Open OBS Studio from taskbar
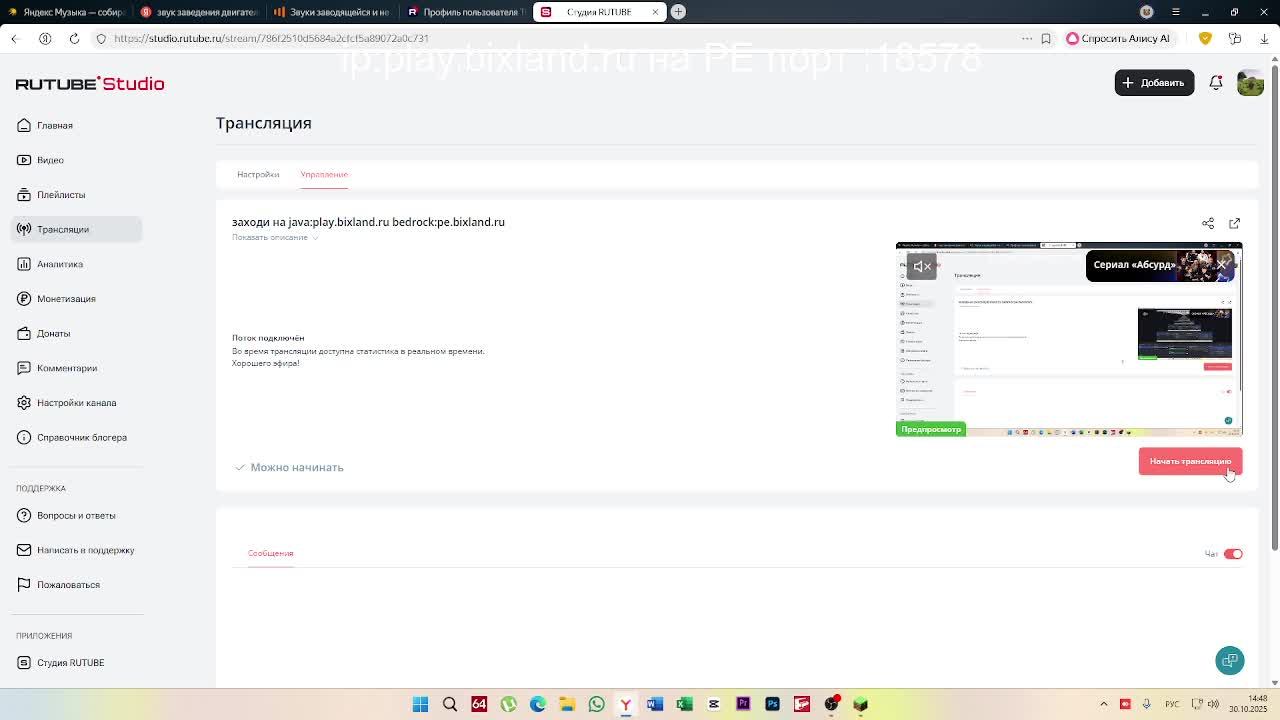 (831, 704)
